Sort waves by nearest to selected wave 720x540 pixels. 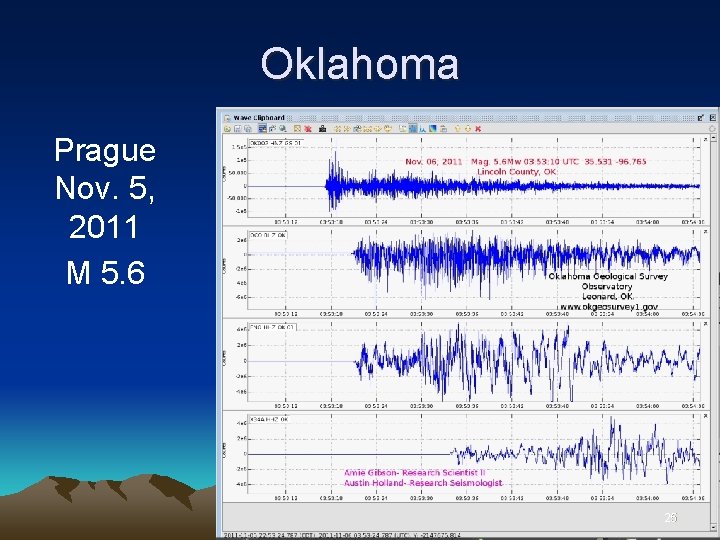click(x=282, y=129)
